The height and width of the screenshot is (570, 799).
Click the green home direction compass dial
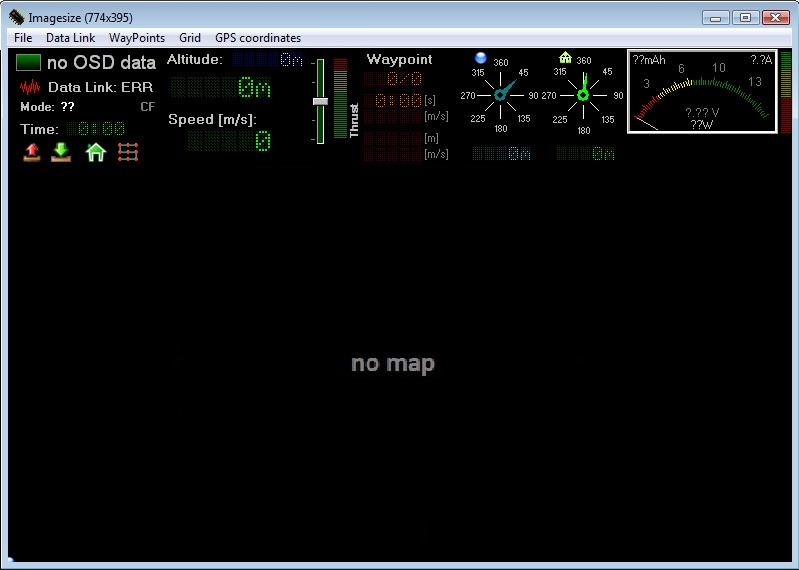584,96
